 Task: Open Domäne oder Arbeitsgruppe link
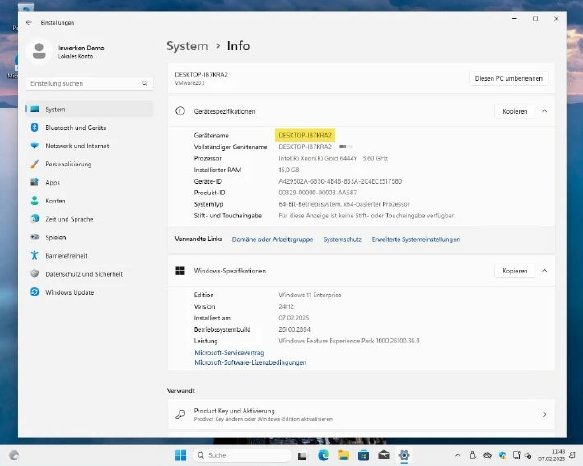272,240
